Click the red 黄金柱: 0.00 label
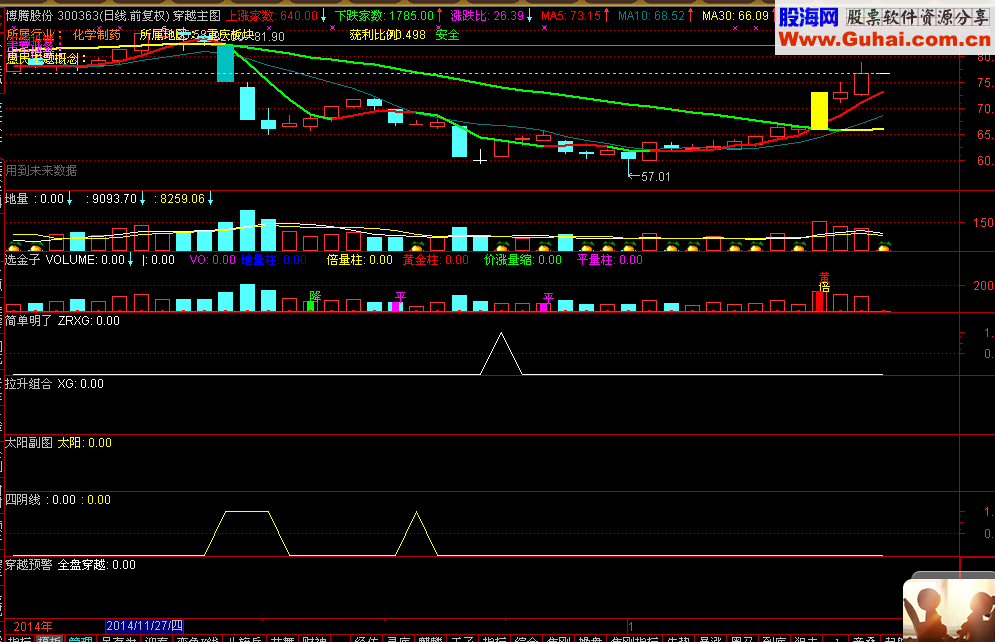Viewport: 995px width, 642px height. pyautogui.click(x=435, y=259)
